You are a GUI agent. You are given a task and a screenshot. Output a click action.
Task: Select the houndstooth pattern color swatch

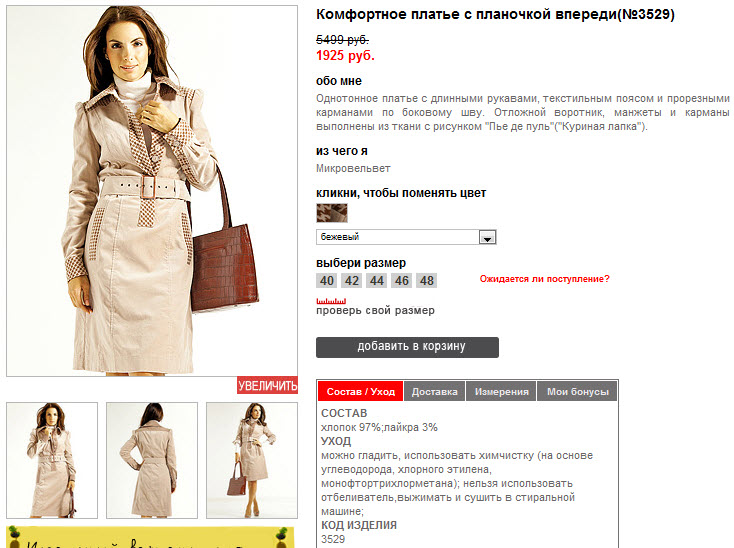[332, 213]
